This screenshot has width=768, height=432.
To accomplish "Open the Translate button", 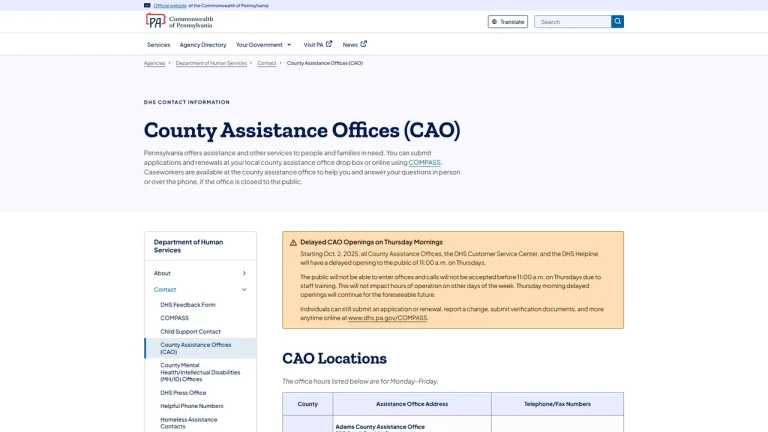I will (507, 22).
